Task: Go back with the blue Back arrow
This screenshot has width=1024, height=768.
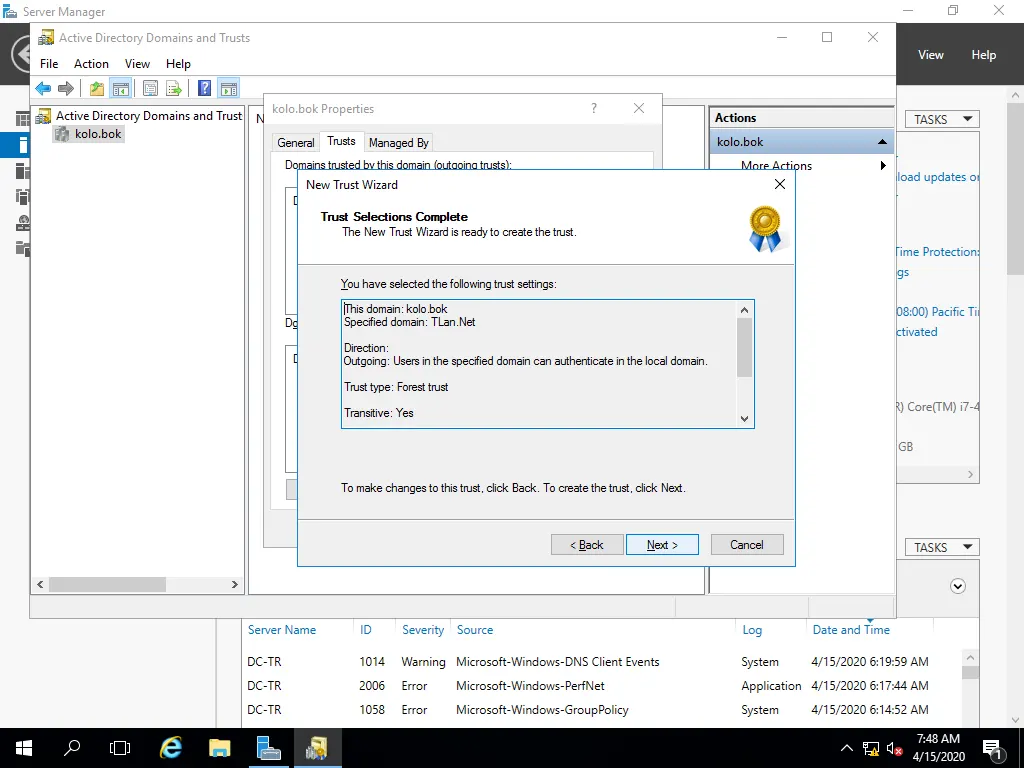Action: tap(43, 88)
